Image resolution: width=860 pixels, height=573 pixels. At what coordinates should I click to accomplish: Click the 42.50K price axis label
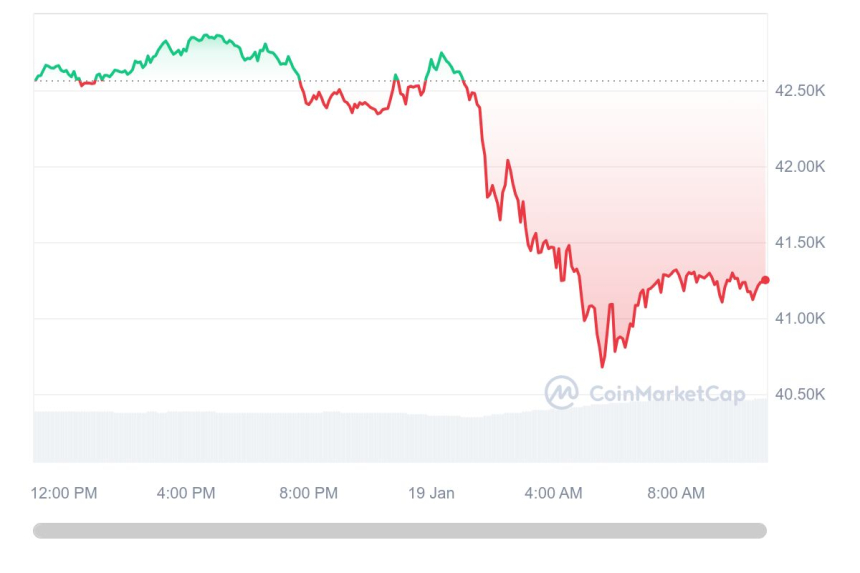tap(800, 91)
